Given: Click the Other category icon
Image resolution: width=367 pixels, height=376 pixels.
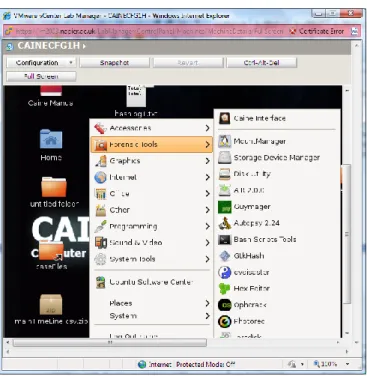Looking at the screenshot, I should [x=100, y=210].
